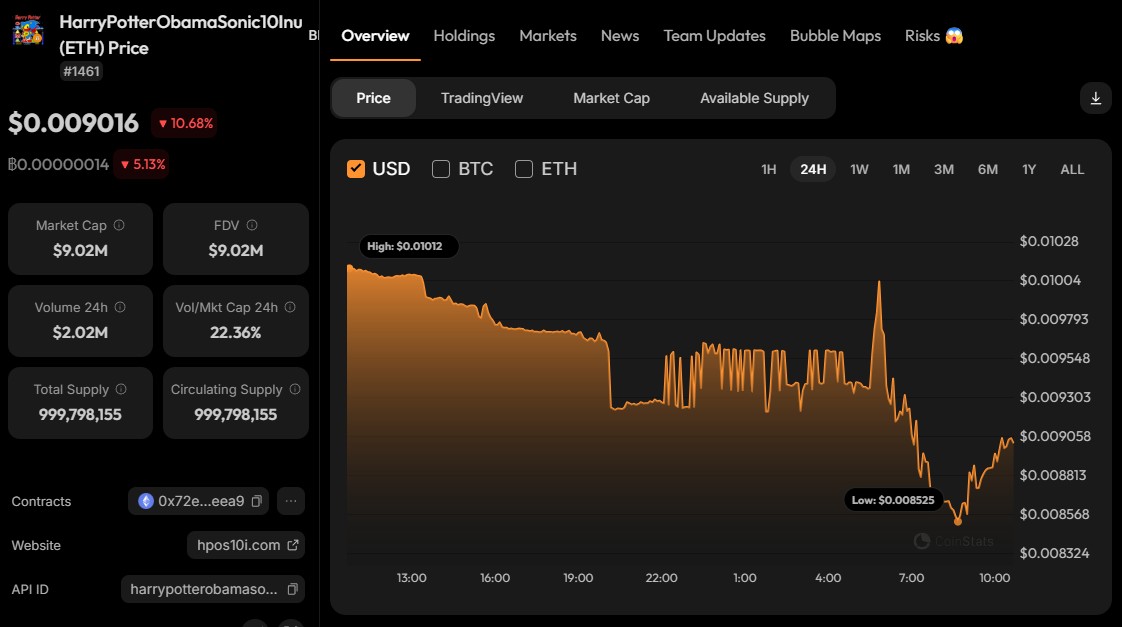Image resolution: width=1122 pixels, height=627 pixels.
Task: Uncheck the USD currency checkbox
Action: [356, 169]
